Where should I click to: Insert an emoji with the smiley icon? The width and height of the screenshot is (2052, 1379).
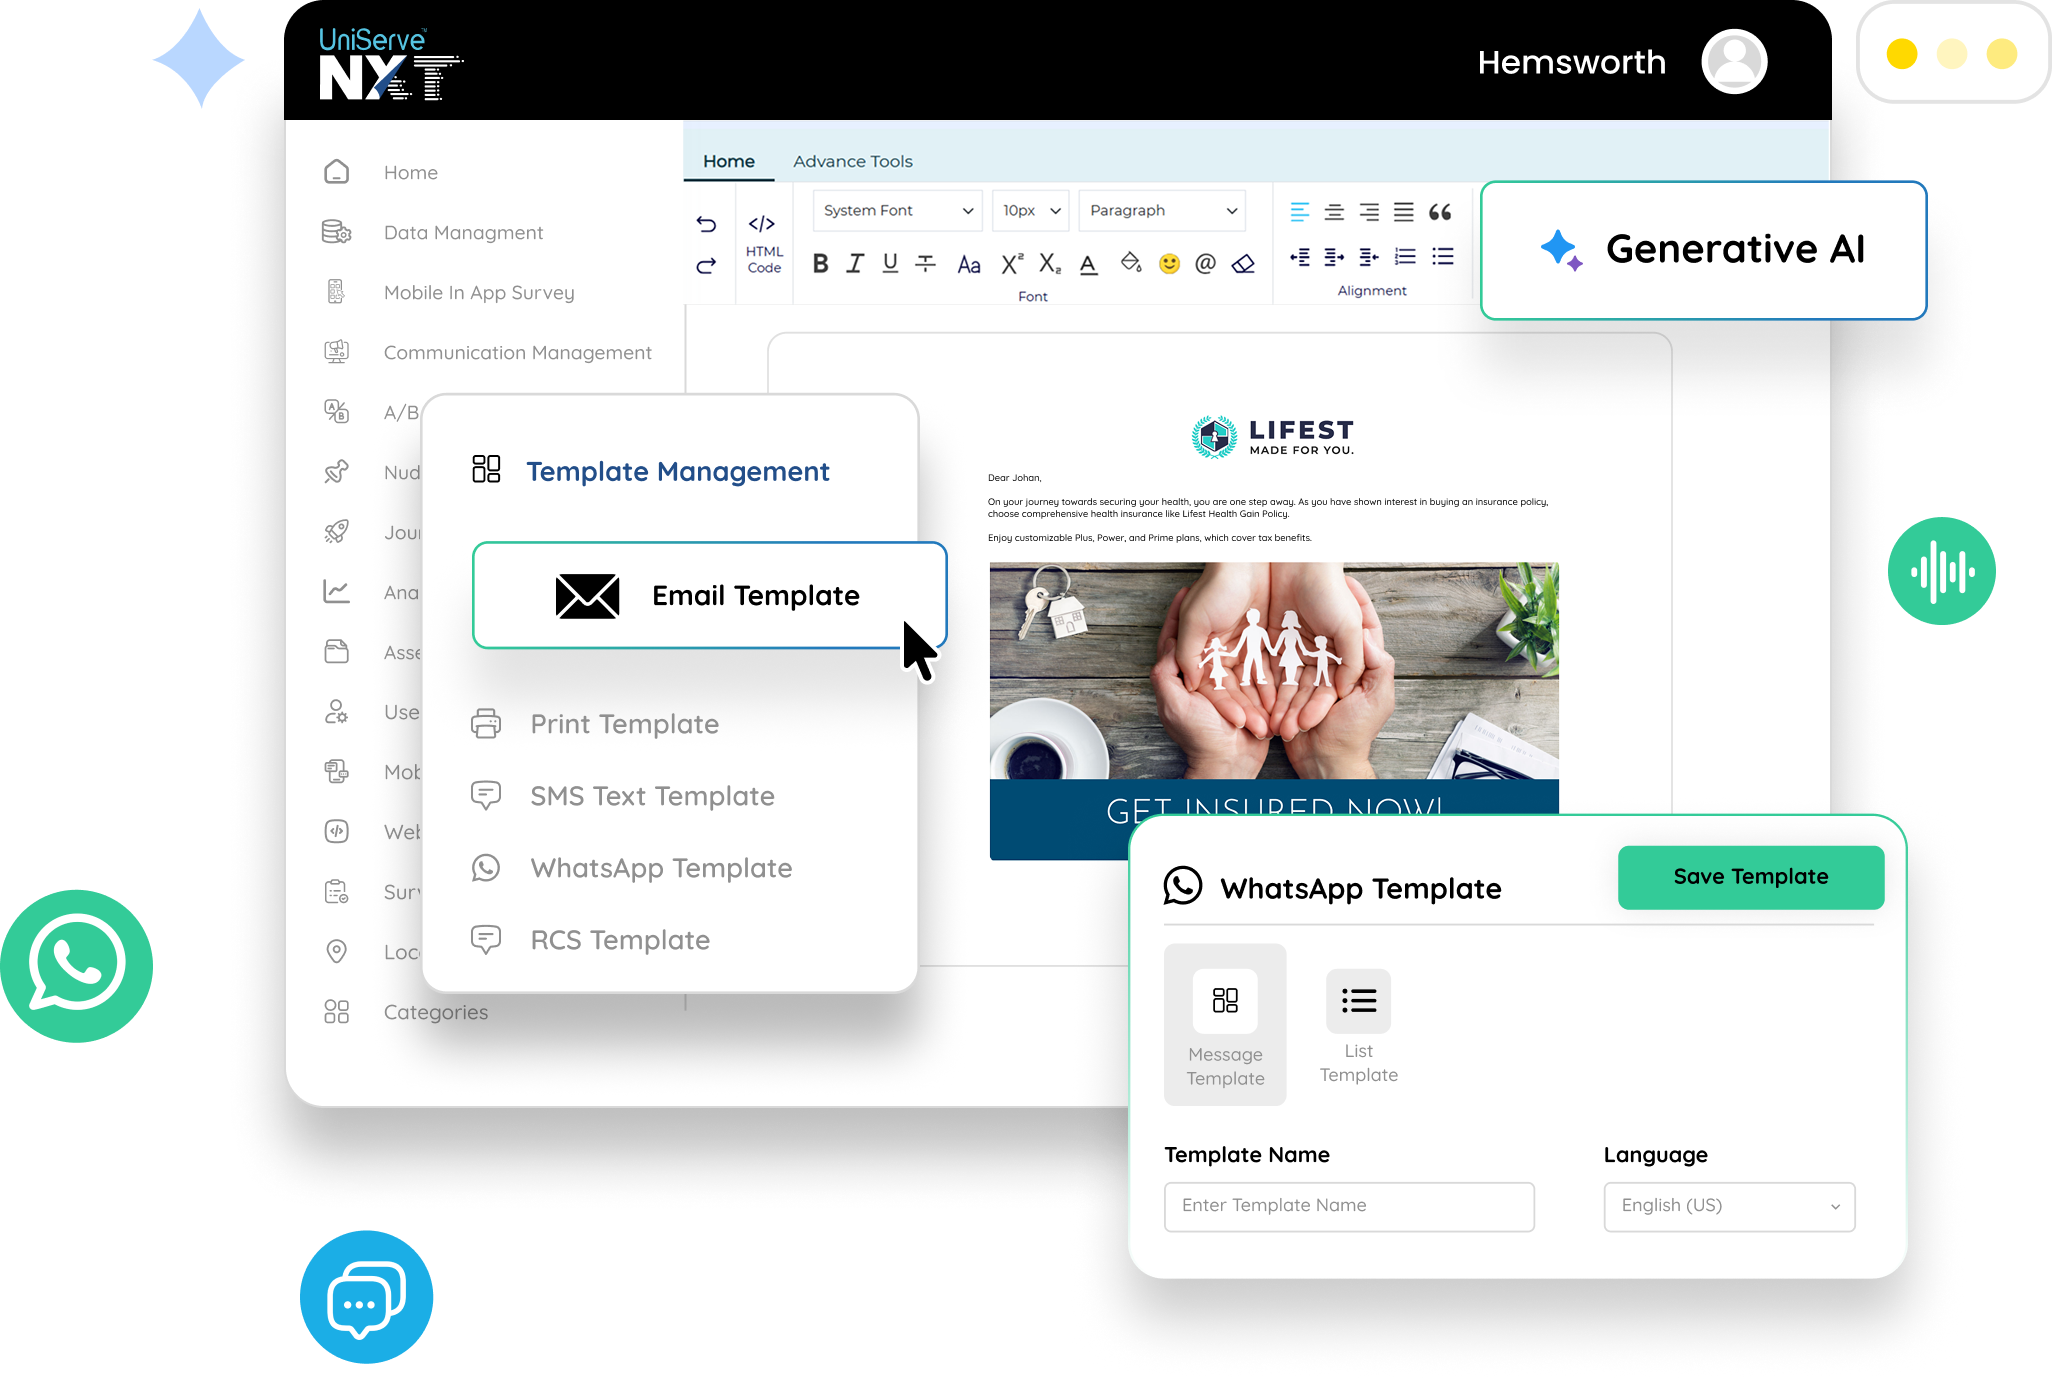(x=1169, y=264)
